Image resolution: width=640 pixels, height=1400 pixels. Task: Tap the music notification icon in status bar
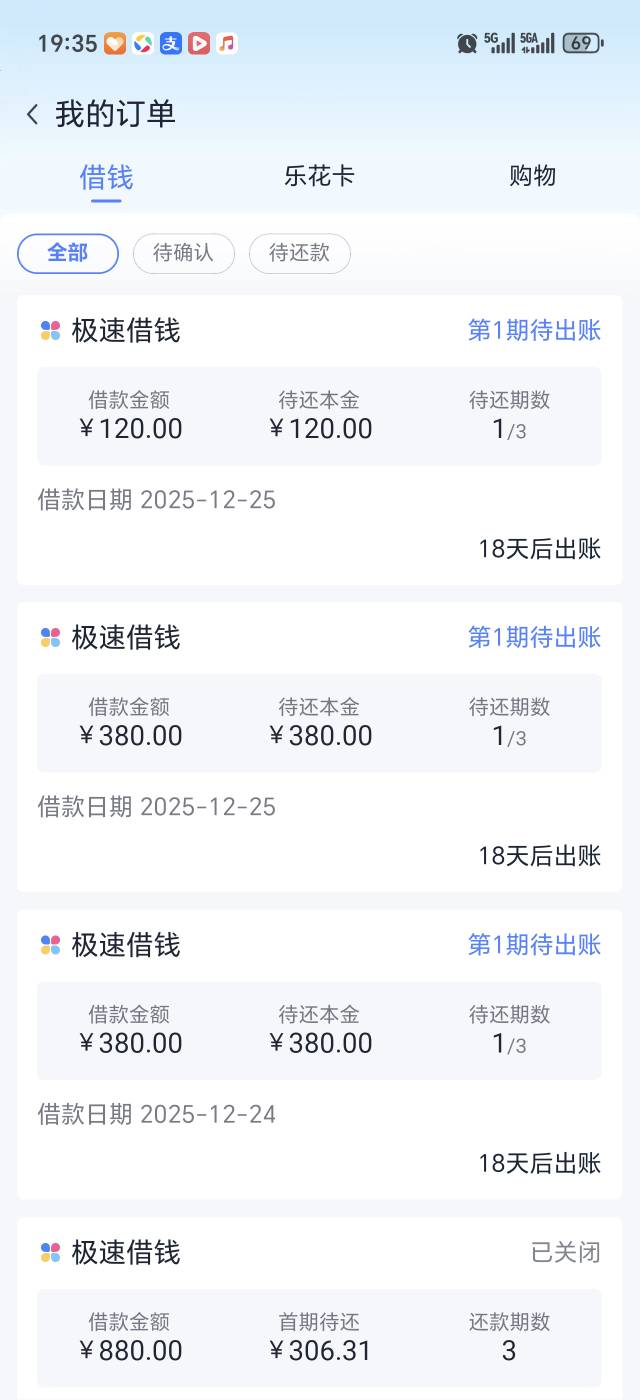[227, 43]
